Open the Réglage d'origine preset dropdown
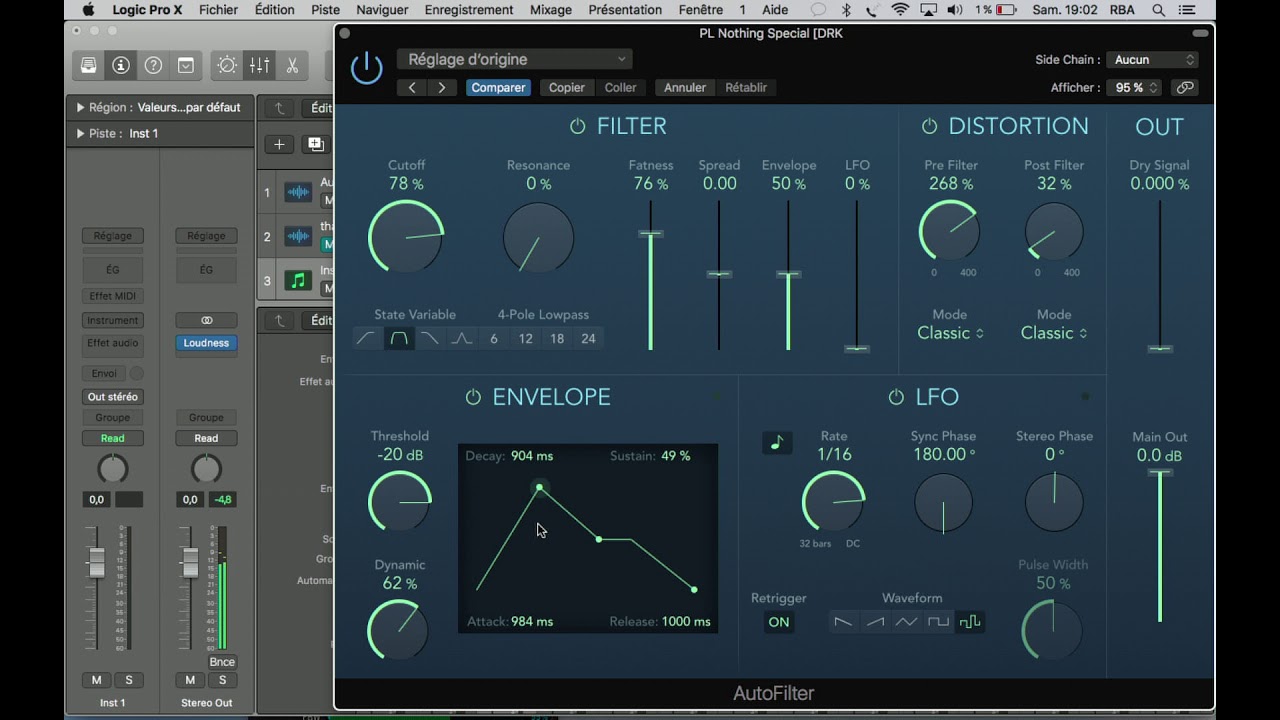Screen dimensions: 1280x720 pos(514,60)
